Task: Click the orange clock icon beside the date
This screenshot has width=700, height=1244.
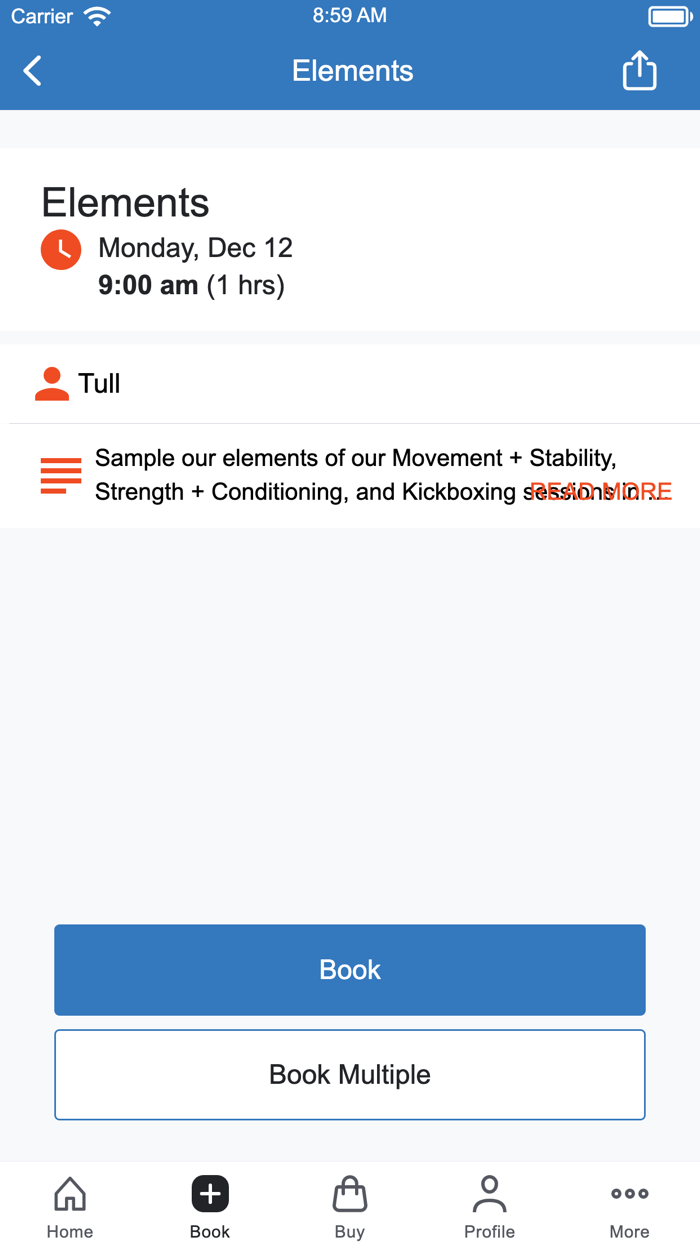Action: [x=61, y=249]
